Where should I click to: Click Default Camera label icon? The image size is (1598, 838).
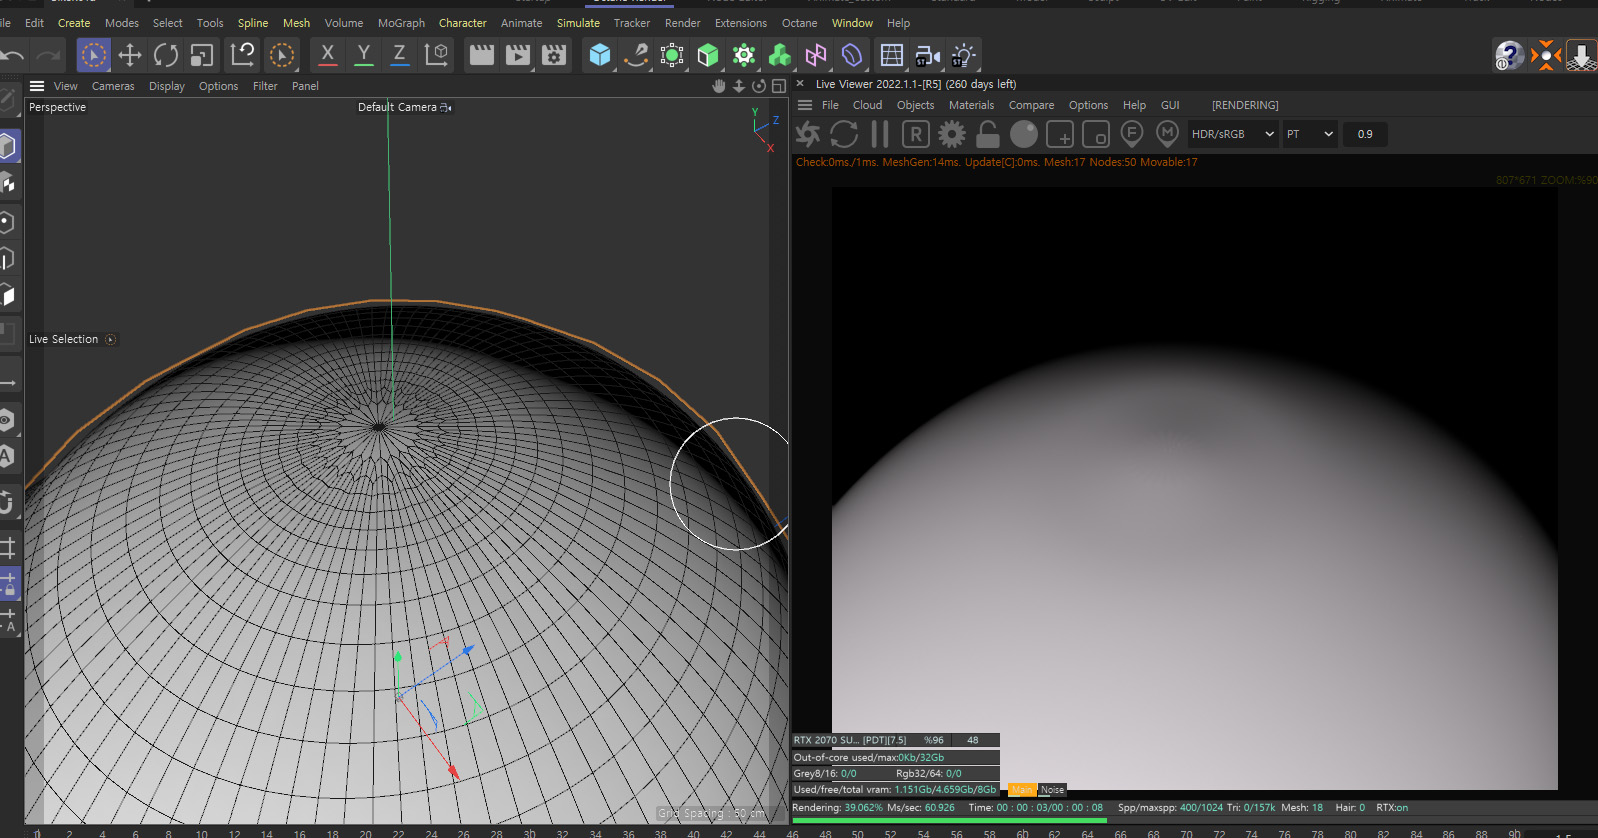(446, 107)
